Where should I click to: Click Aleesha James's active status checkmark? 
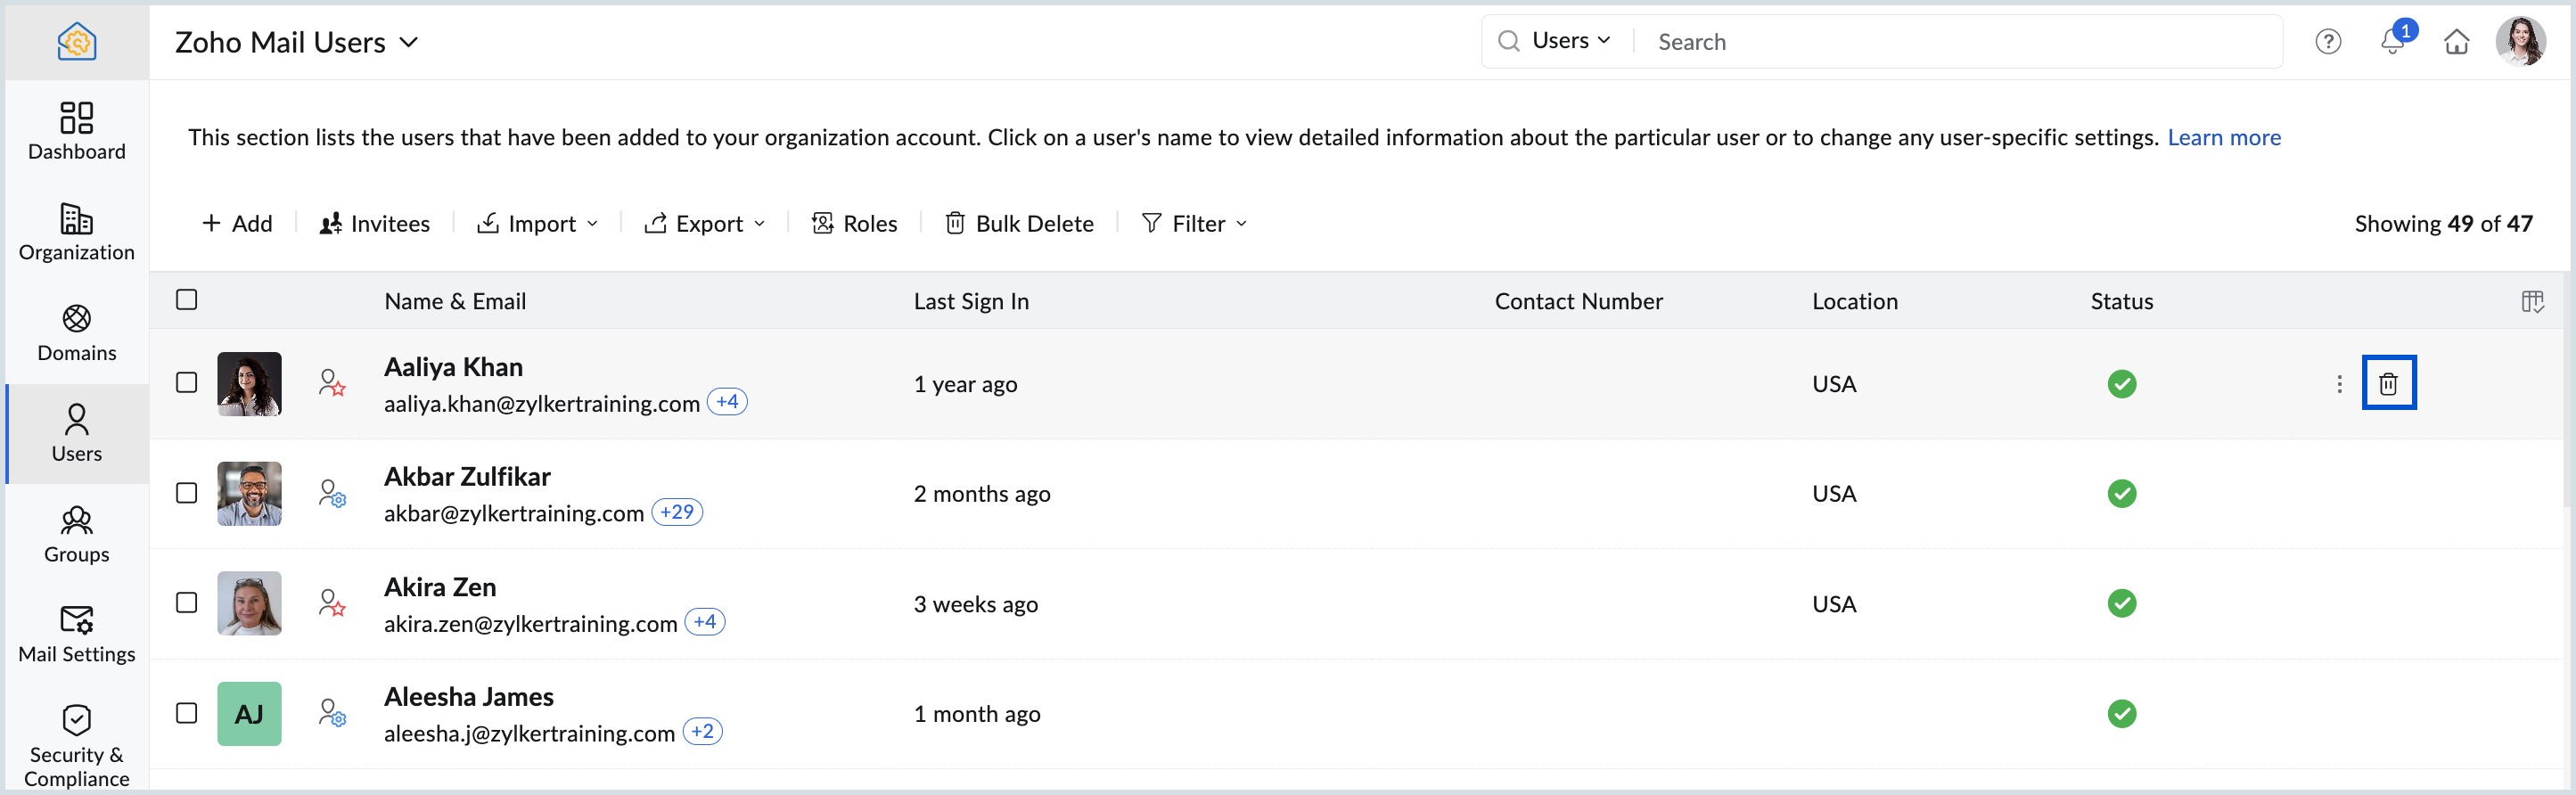2122,714
